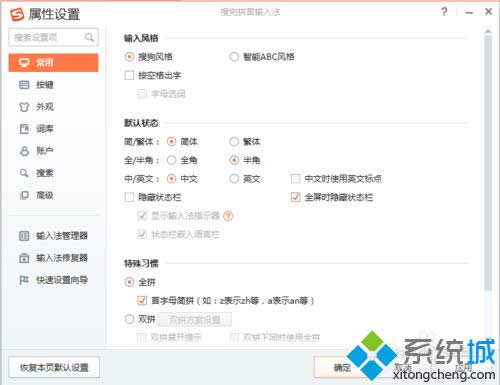Select 半角 radio button

click(234, 160)
